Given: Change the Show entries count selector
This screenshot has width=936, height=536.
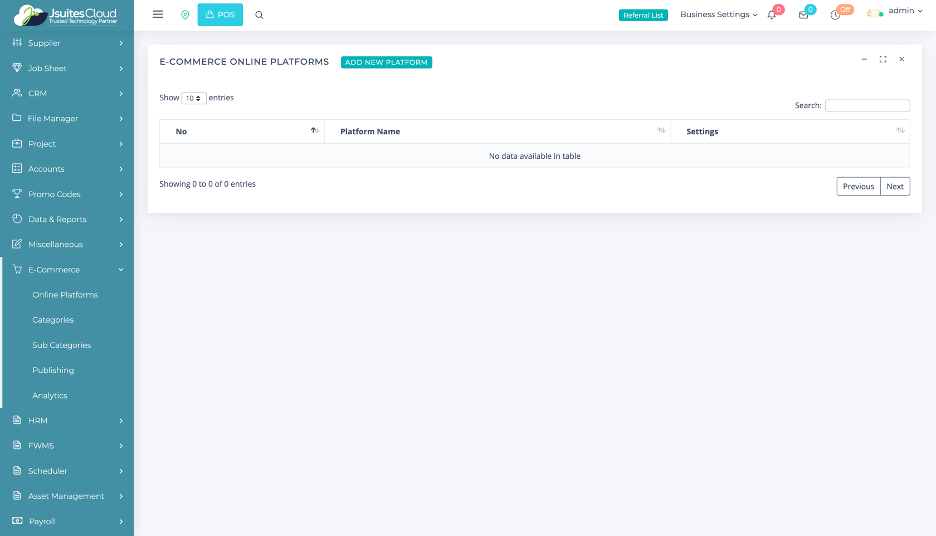Looking at the screenshot, I should click(194, 98).
